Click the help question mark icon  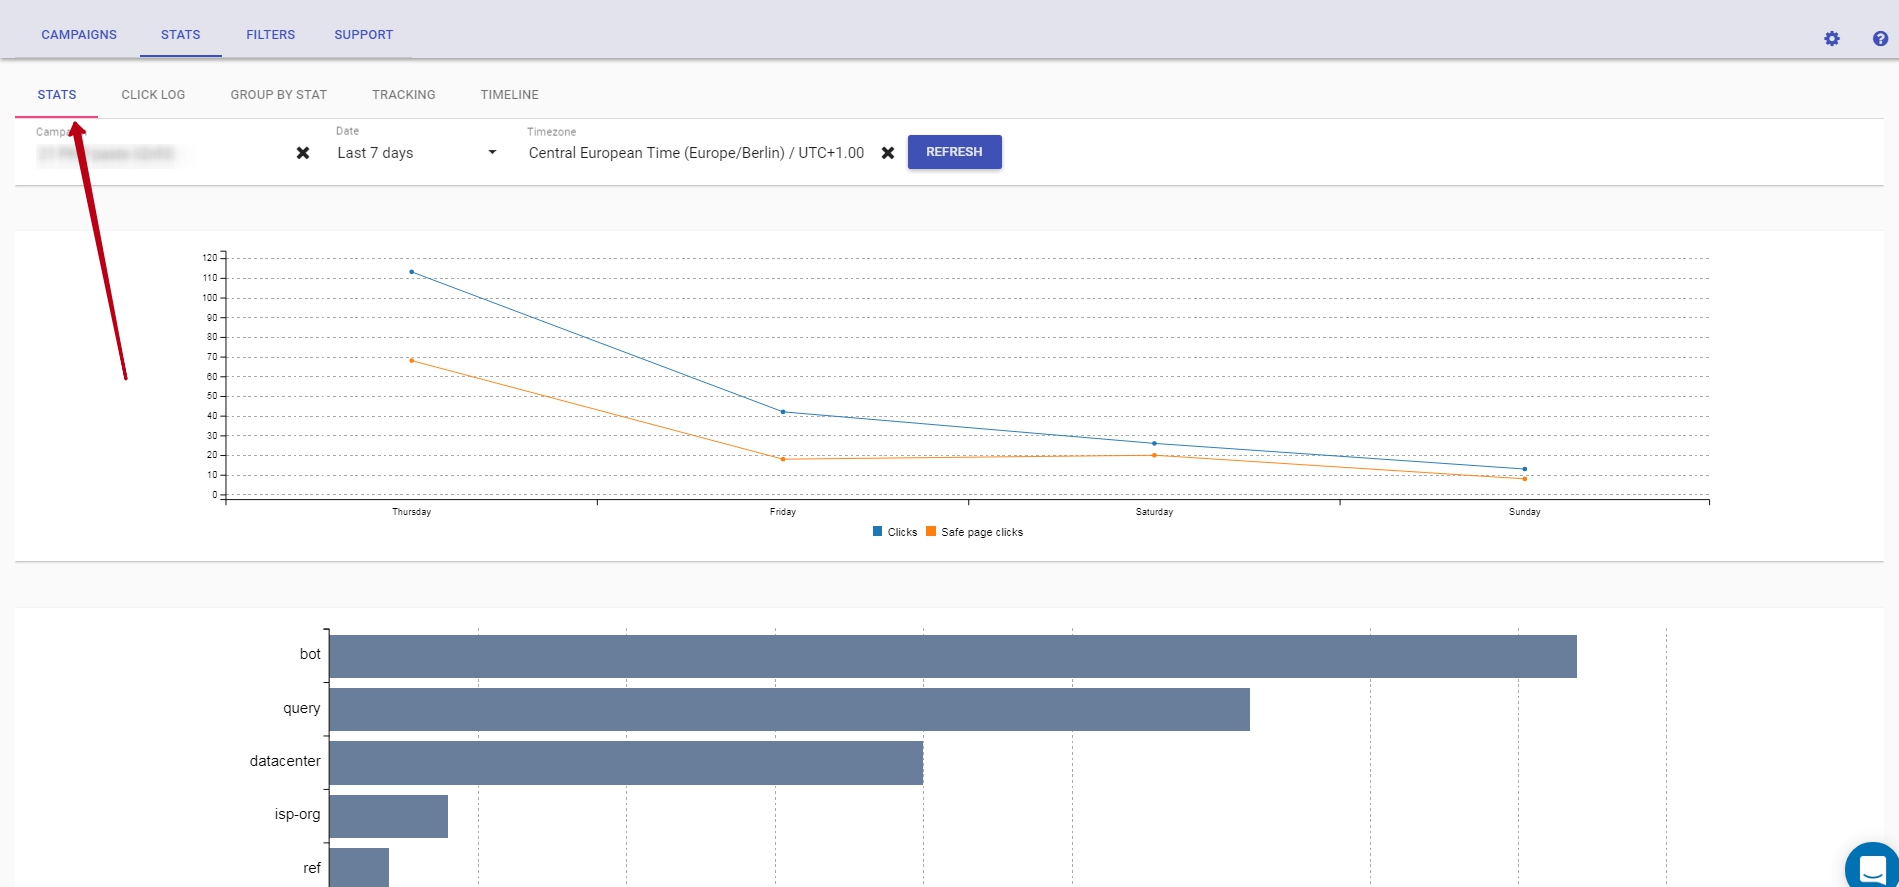click(x=1880, y=39)
